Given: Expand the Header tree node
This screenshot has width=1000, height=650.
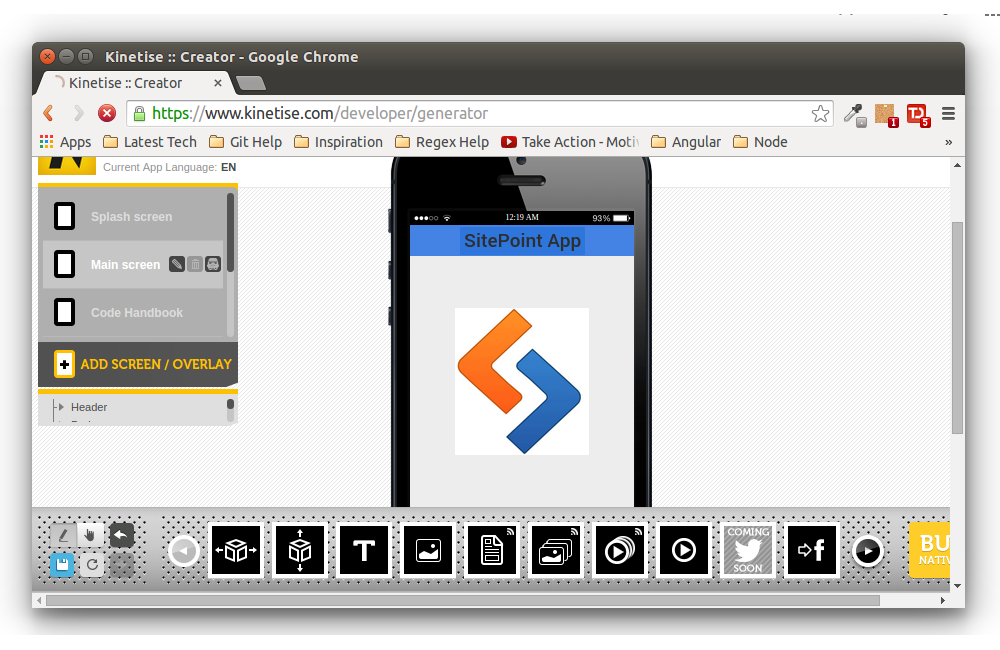Looking at the screenshot, I should [61, 407].
